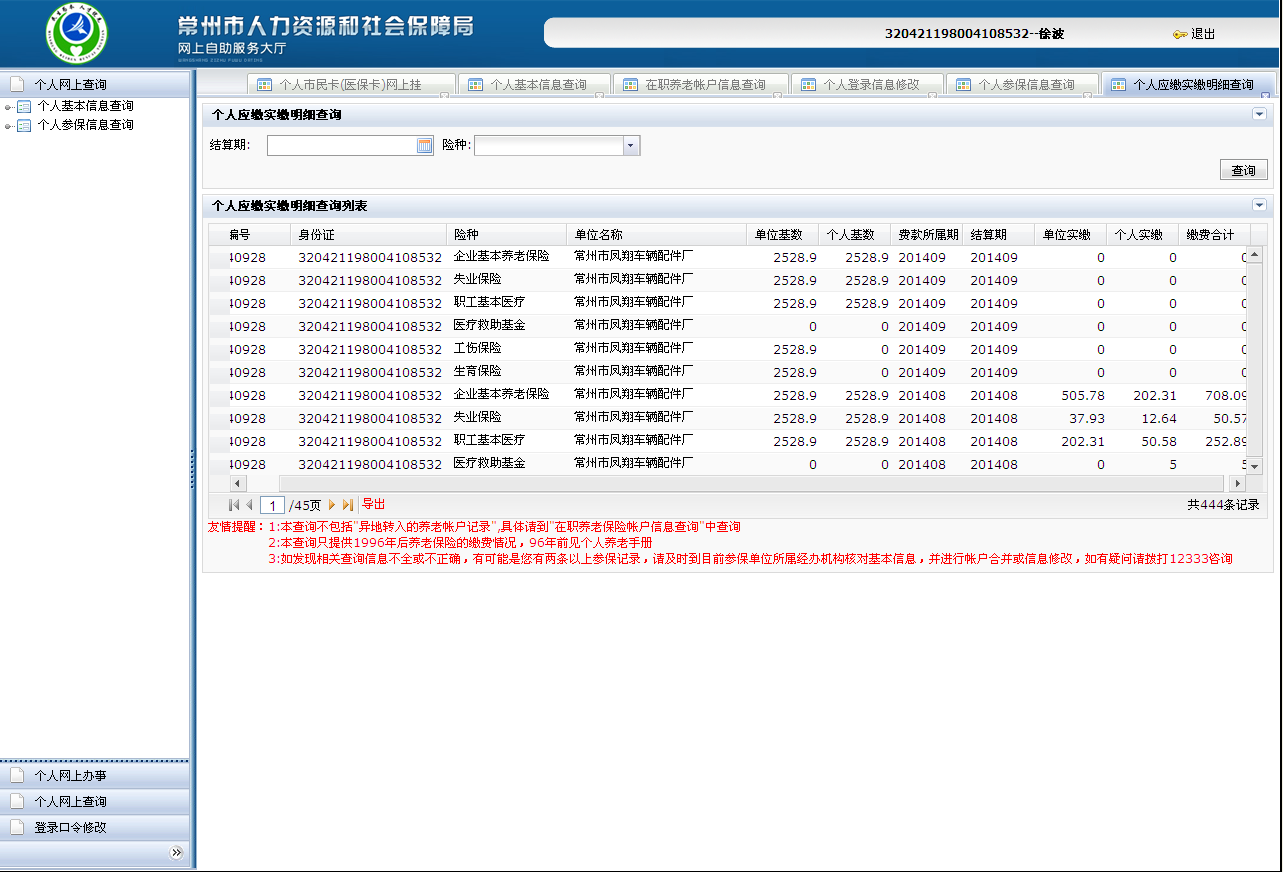Click the page icon of 登录口令修改 panel
The height and width of the screenshot is (872, 1284).
point(17,827)
